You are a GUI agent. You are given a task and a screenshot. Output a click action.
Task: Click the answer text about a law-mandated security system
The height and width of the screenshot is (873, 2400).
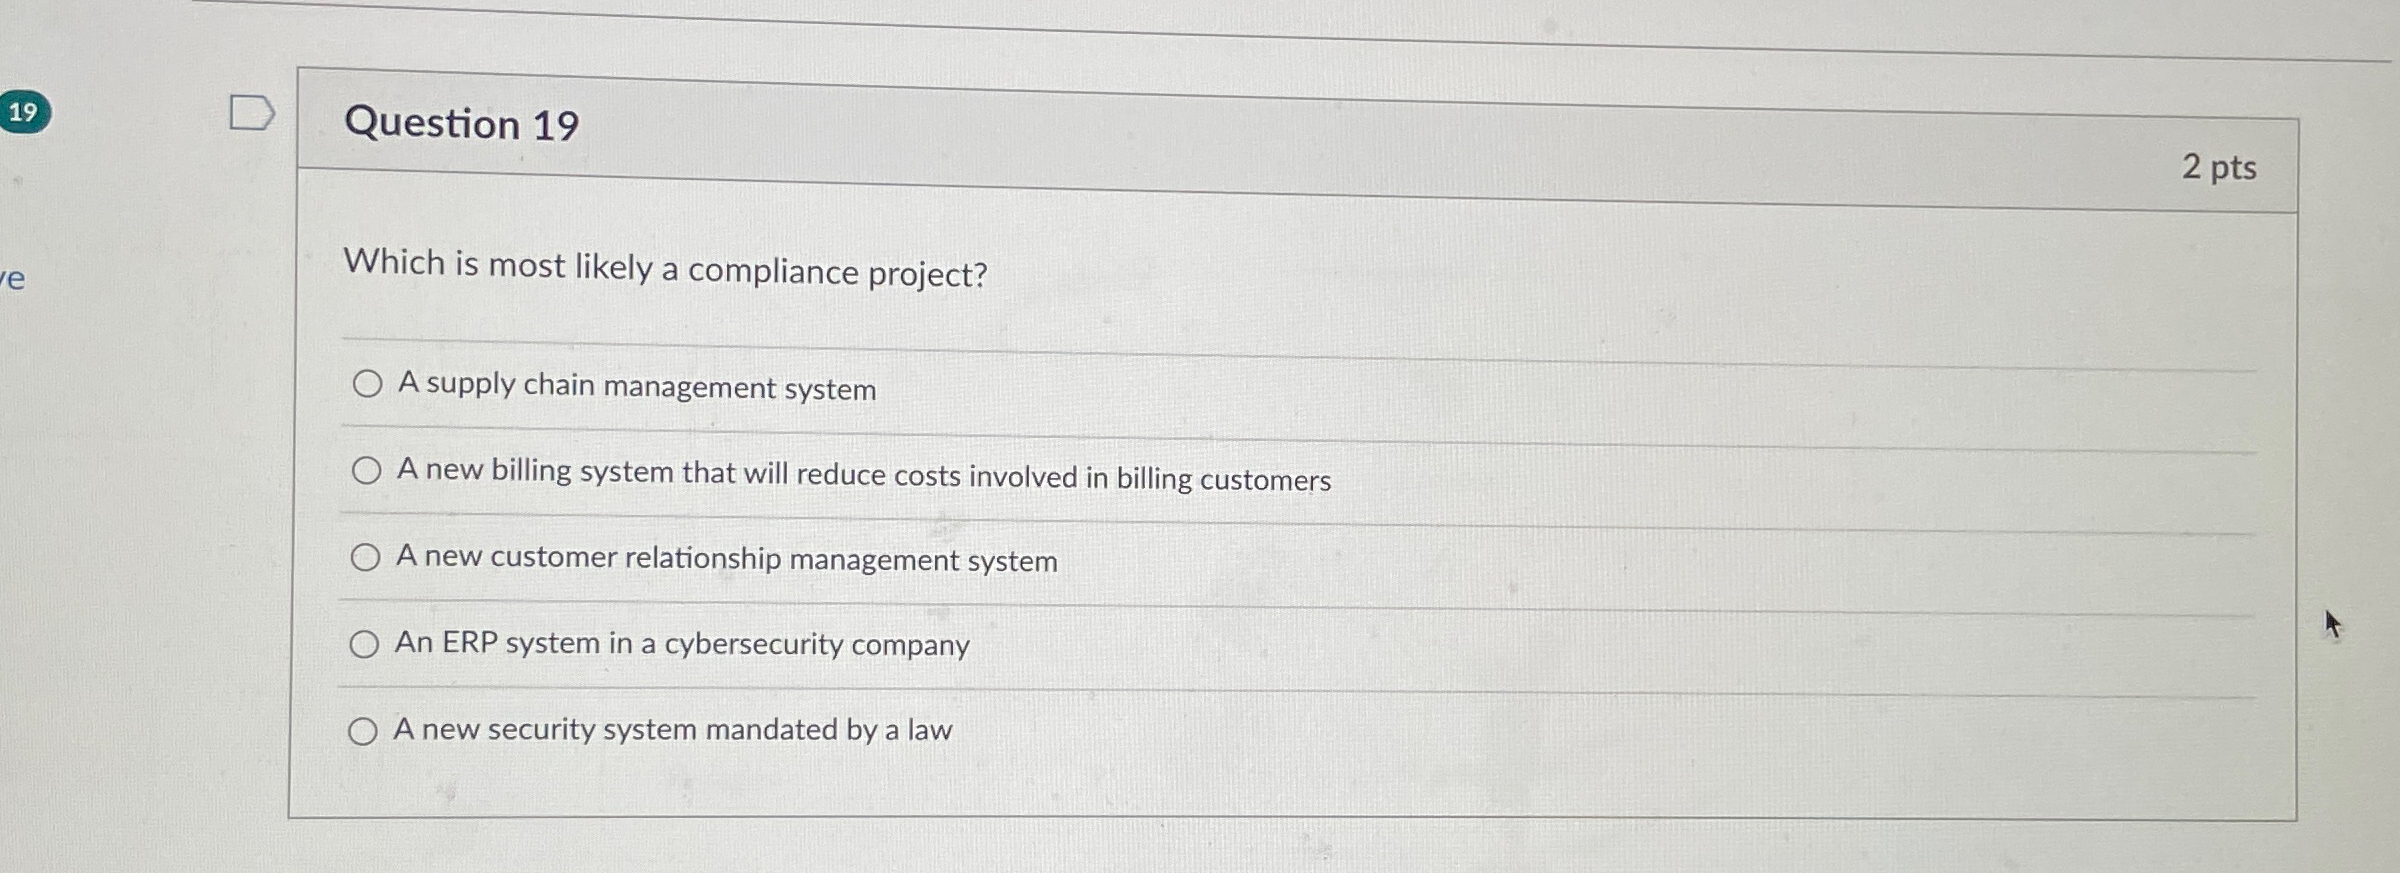coord(674,730)
